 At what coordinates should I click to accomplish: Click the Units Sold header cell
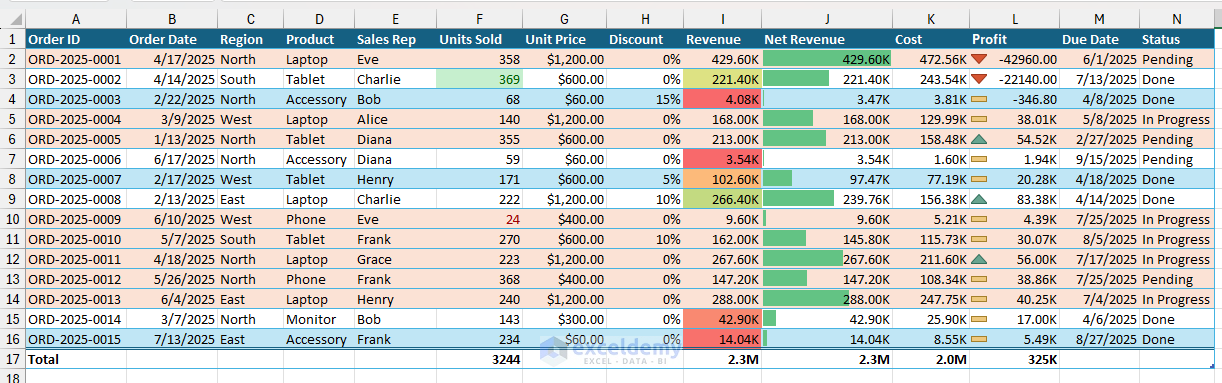click(x=479, y=39)
